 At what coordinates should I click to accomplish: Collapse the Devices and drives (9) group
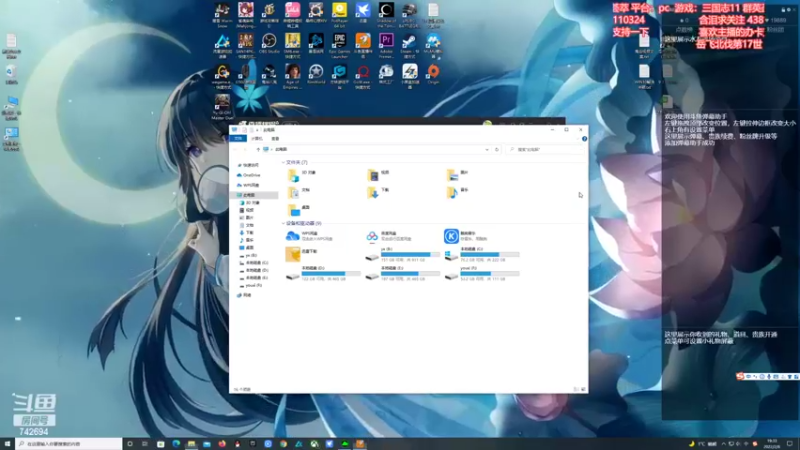tap(283, 223)
